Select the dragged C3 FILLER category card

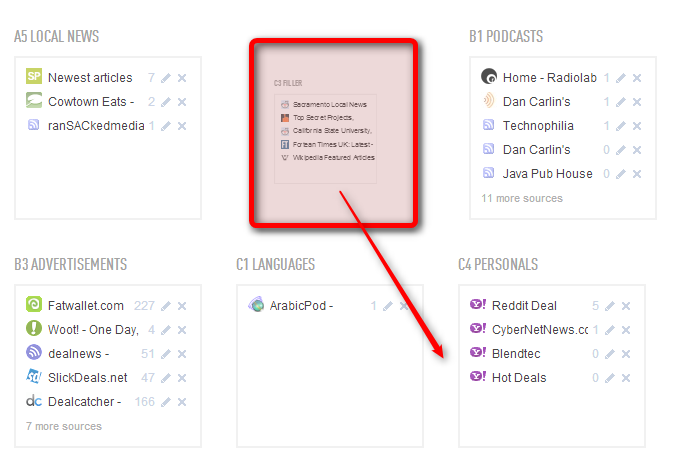pos(334,133)
